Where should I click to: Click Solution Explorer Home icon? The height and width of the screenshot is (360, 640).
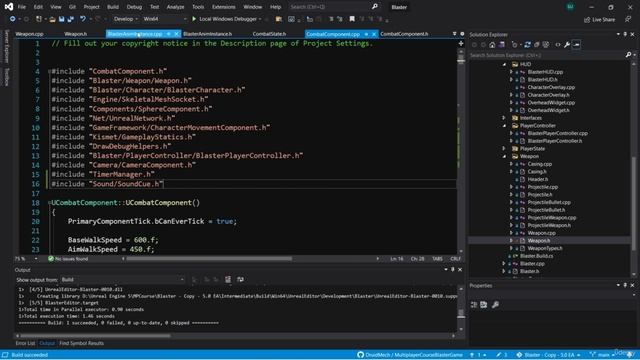tap(492, 45)
